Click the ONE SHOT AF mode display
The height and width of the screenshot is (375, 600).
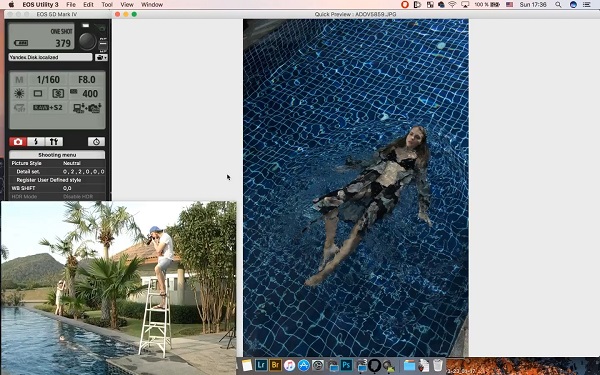[x=61, y=31]
